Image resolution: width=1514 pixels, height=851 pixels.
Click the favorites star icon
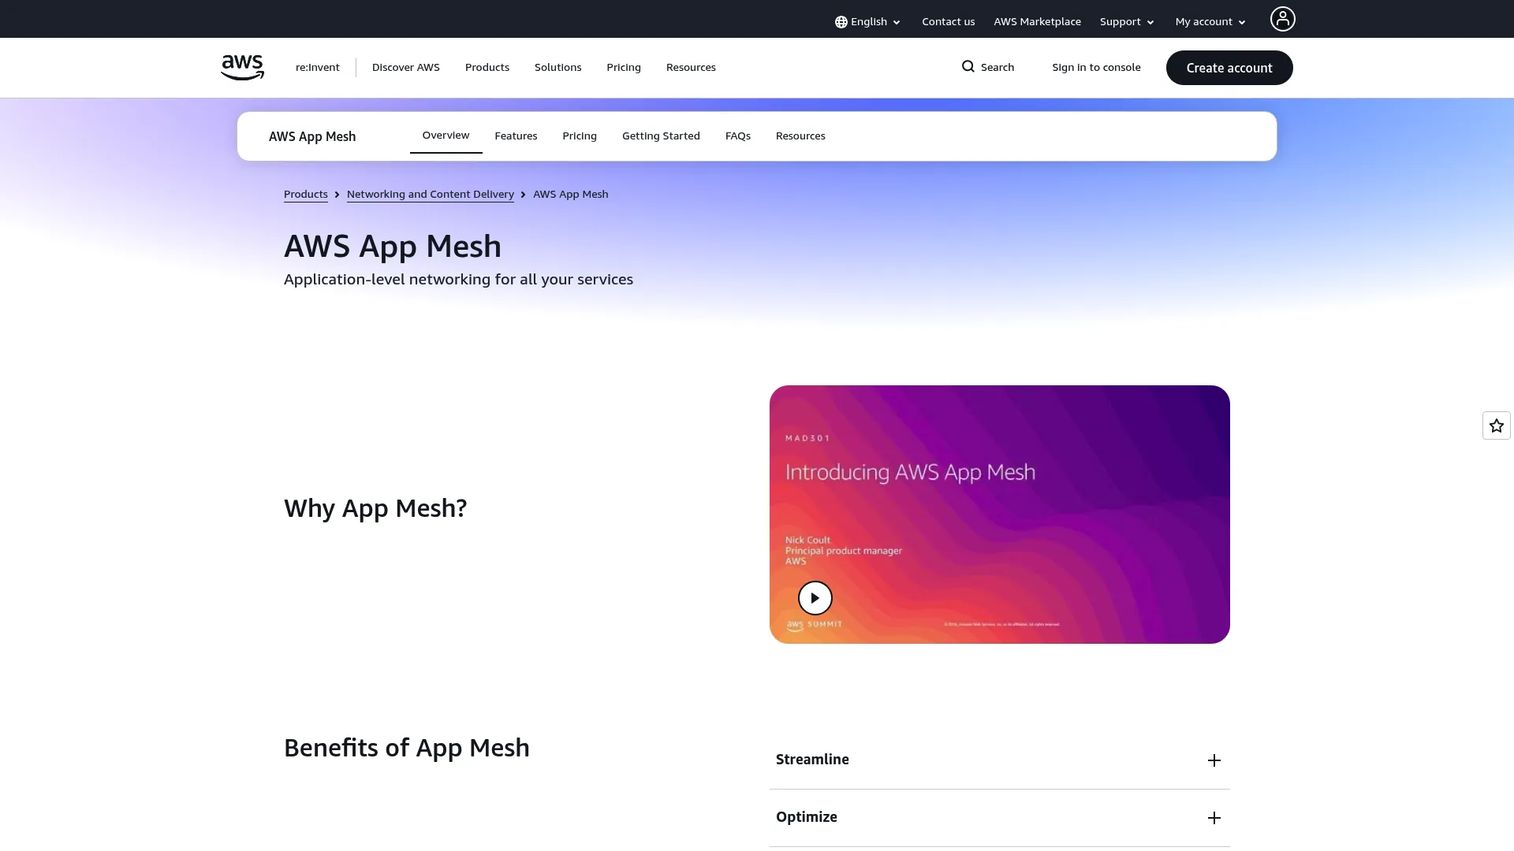pyautogui.click(x=1496, y=426)
